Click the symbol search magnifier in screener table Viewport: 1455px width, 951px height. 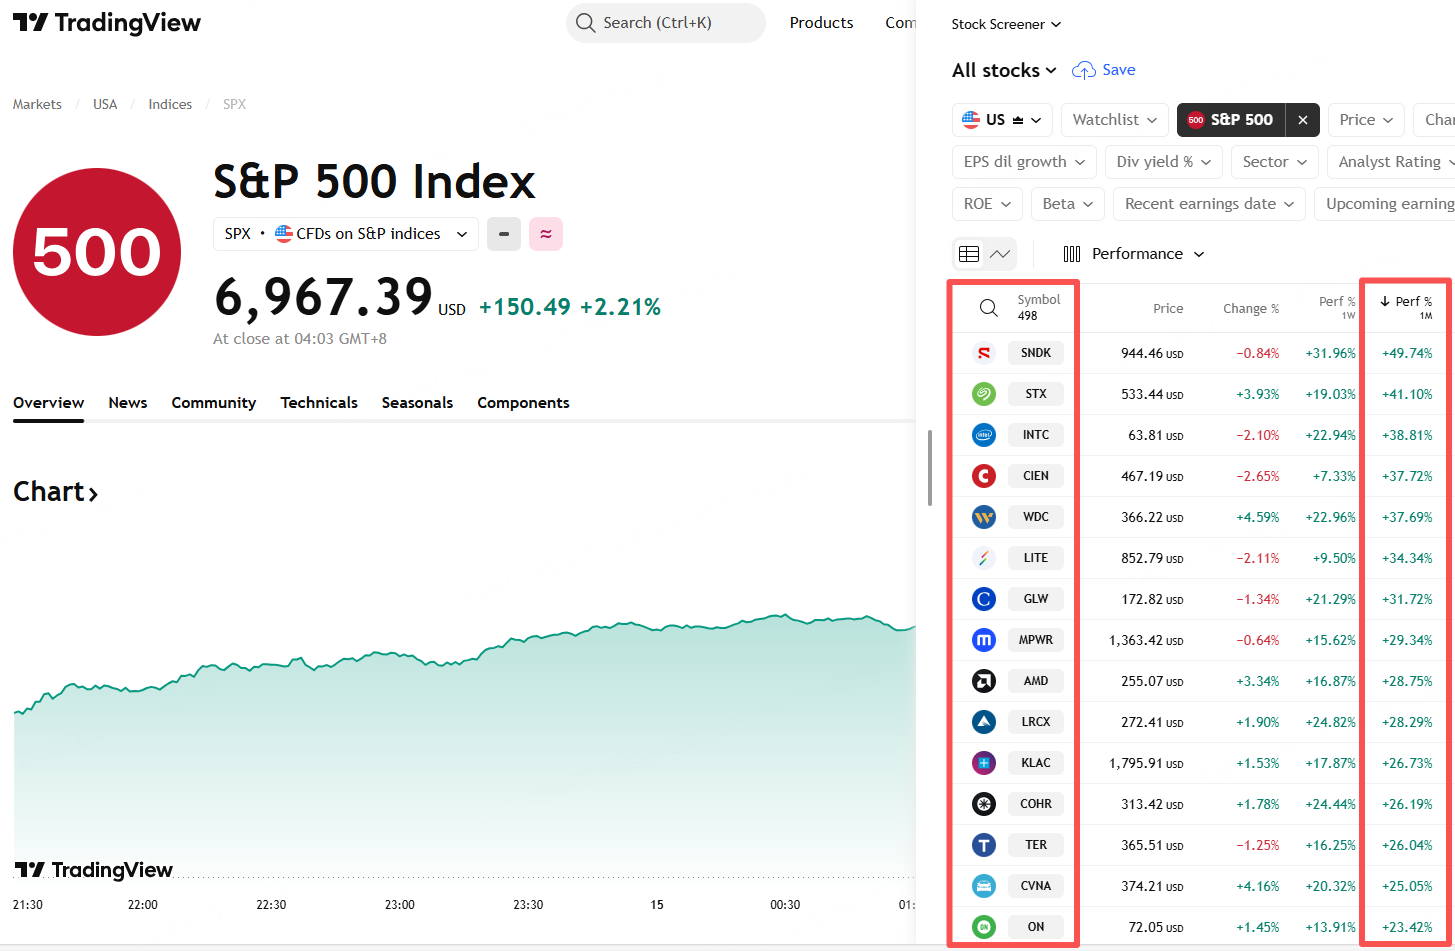click(988, 308)
